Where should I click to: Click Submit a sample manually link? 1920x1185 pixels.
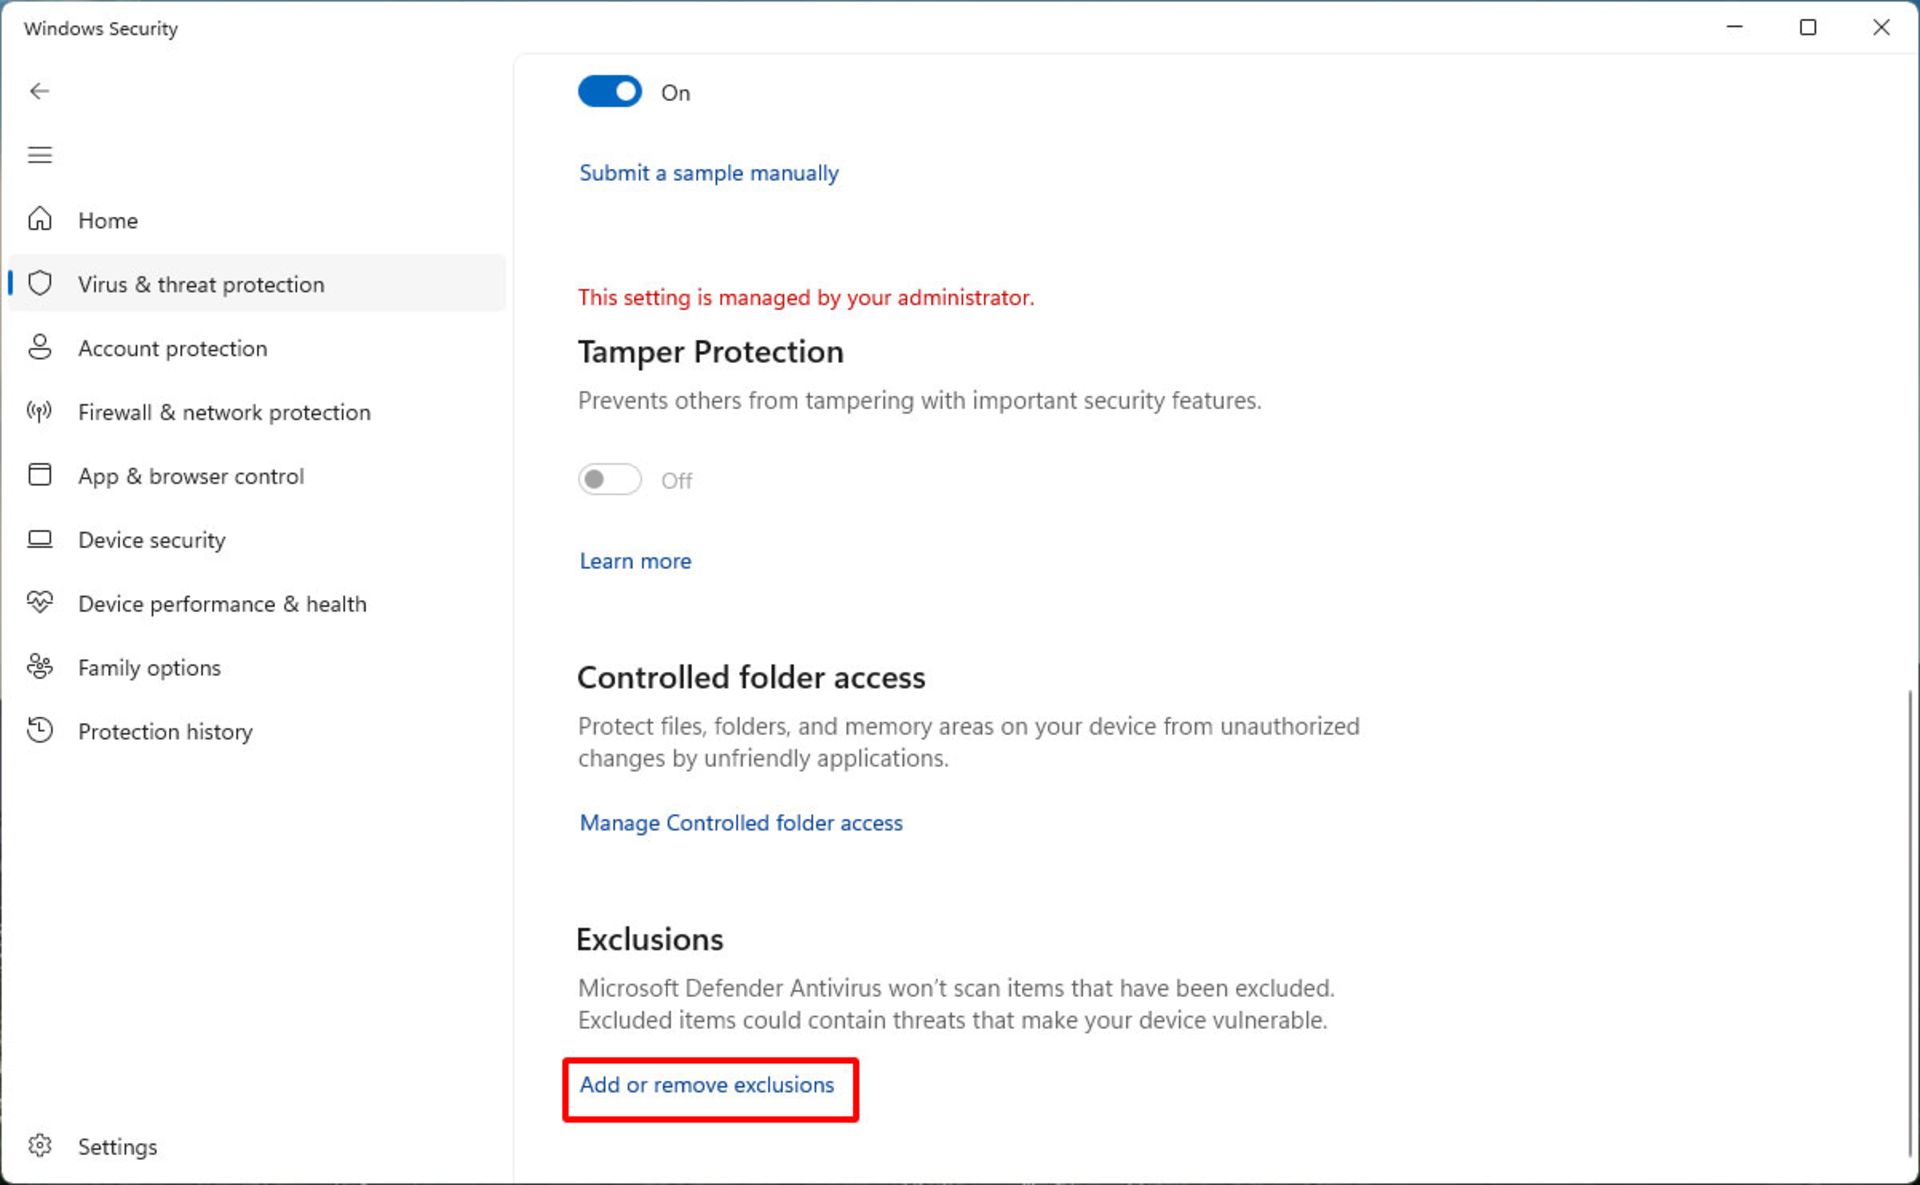(x=709, y=173)
